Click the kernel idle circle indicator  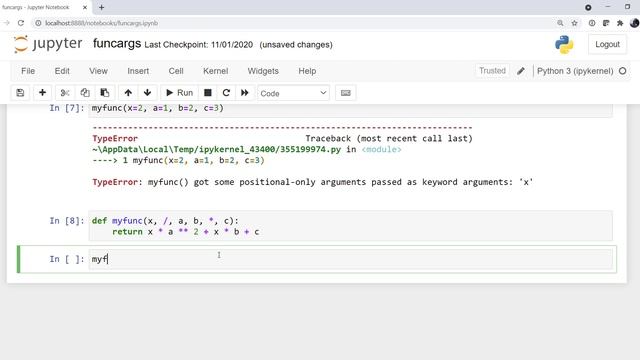click(x=622, y=71)
